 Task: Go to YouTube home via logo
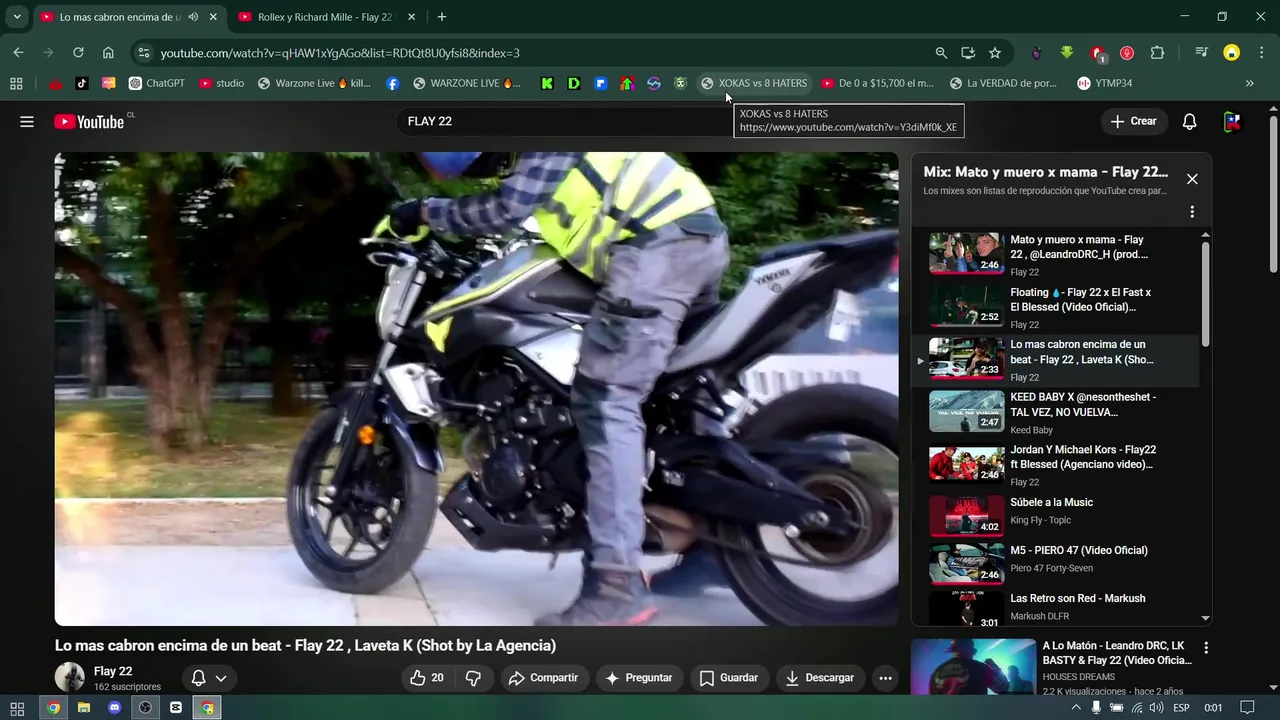pyautogui.click(x=89, y=121)
